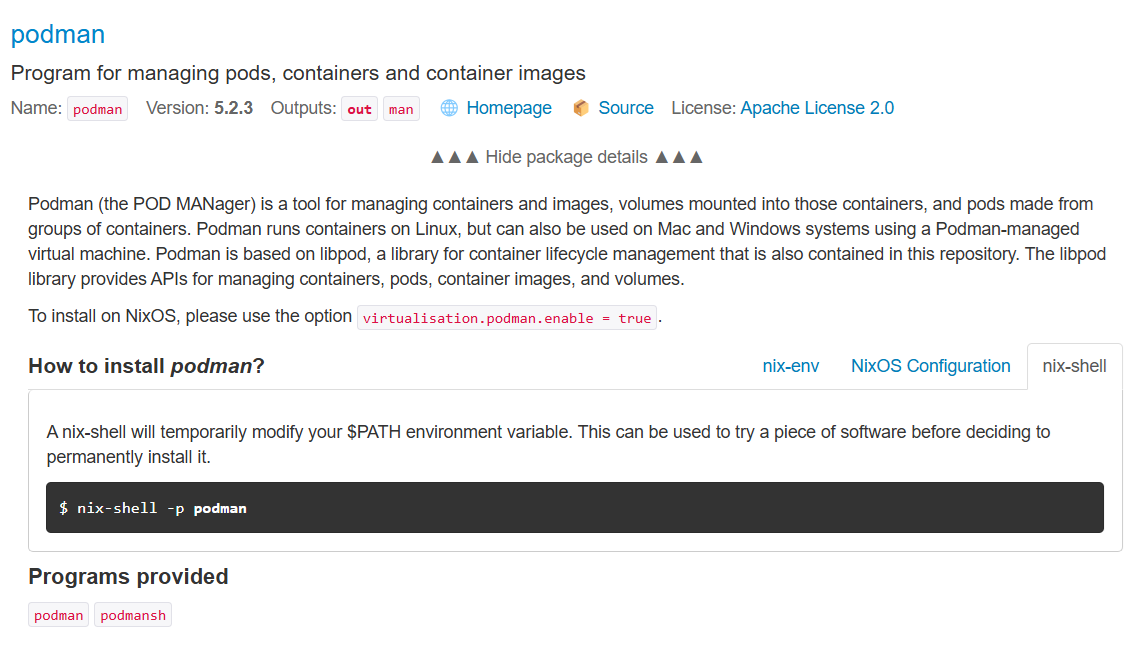Click the podmansh program badge
Screen dimensions: 1136x645
[133, 615]
